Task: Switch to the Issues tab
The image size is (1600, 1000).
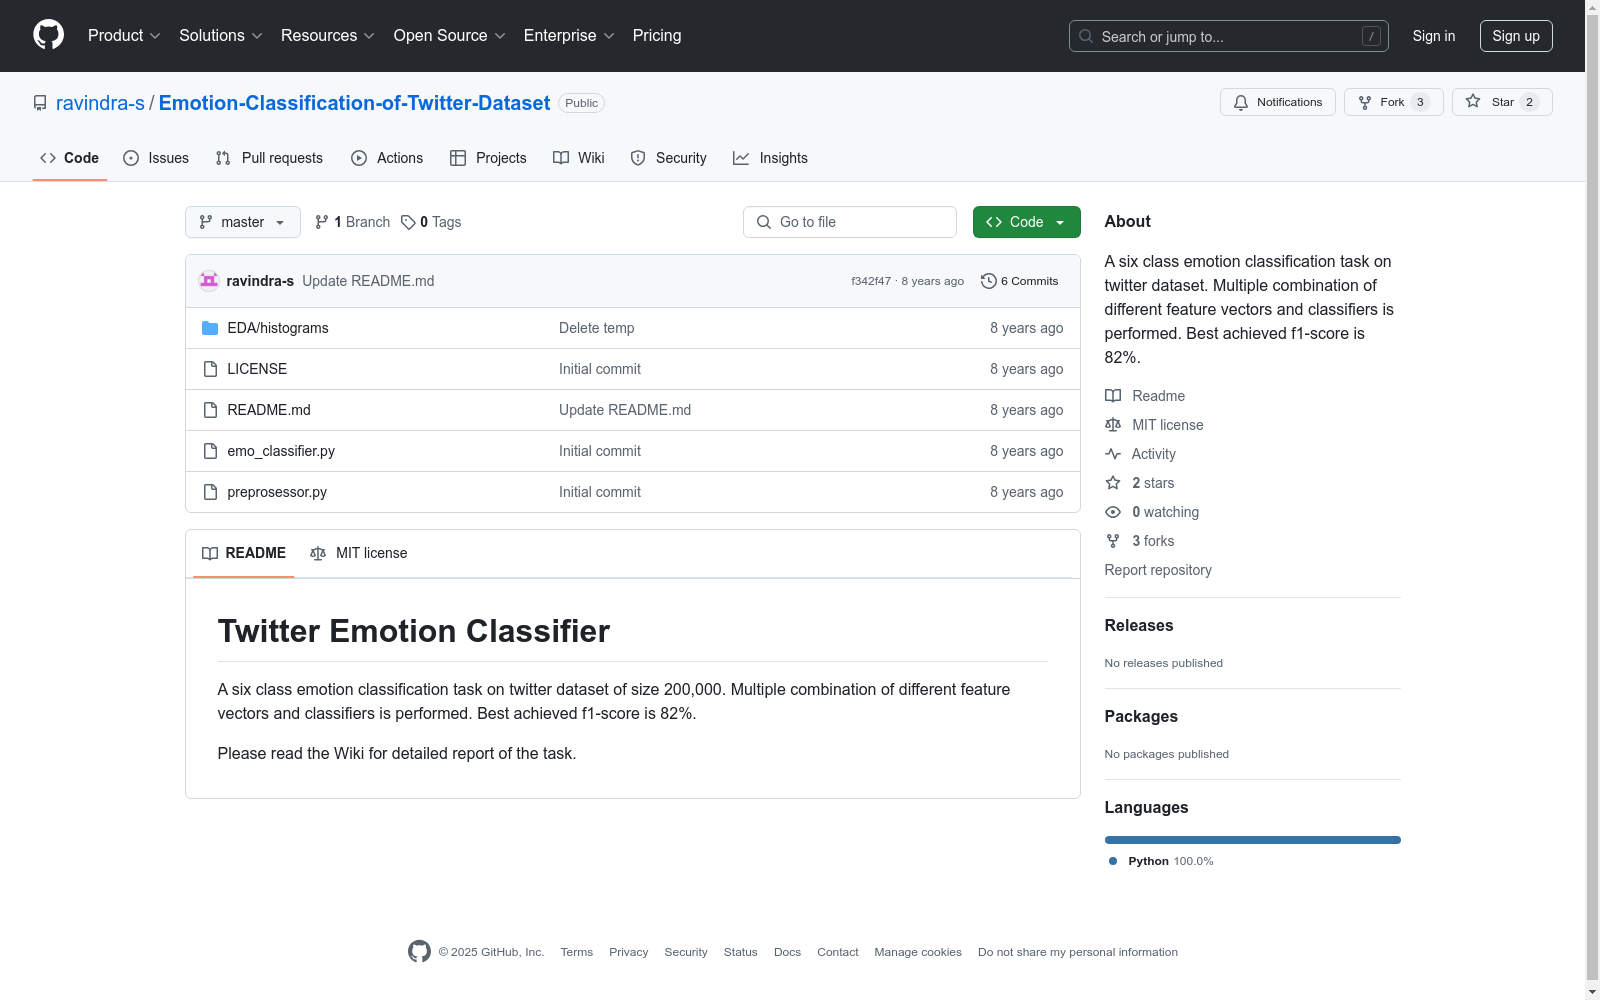Action: pyautogui.click(x=156, y=158)
